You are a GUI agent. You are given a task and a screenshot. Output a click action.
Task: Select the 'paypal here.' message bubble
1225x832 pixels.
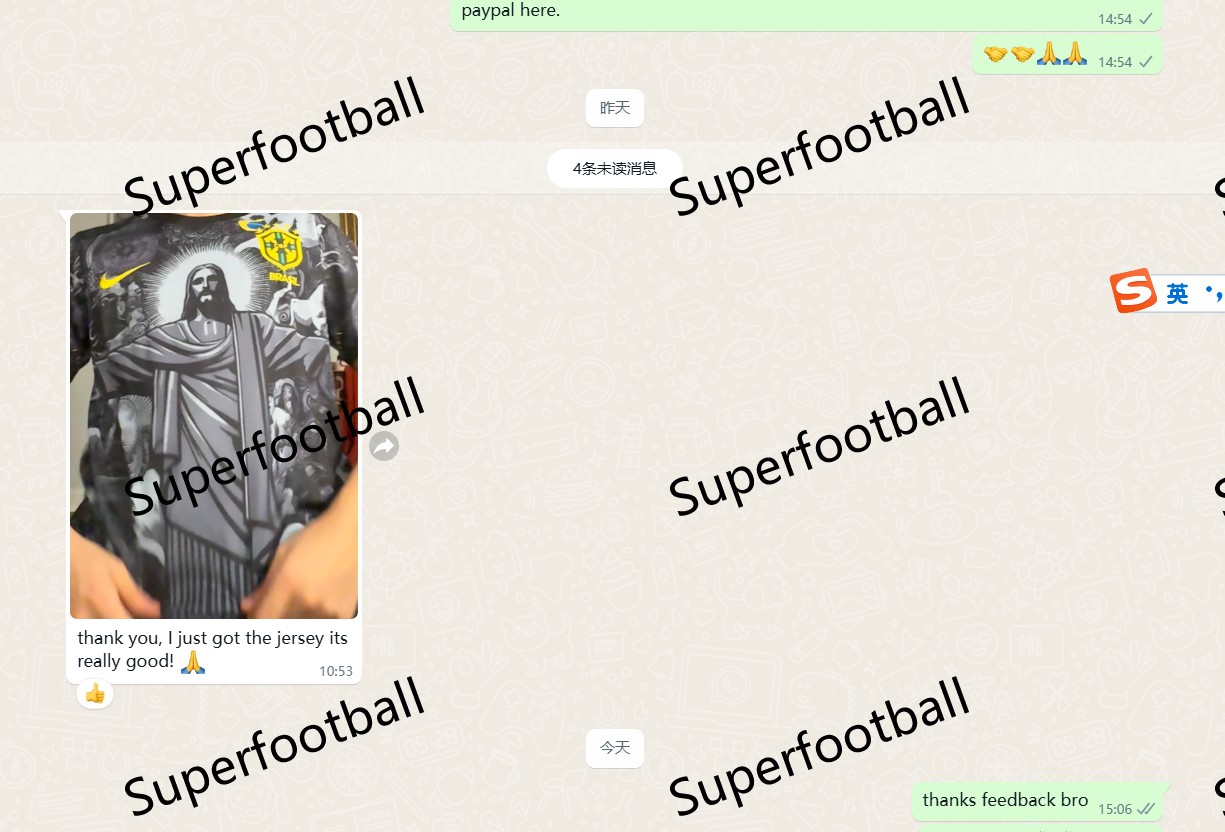coord(806,14)
